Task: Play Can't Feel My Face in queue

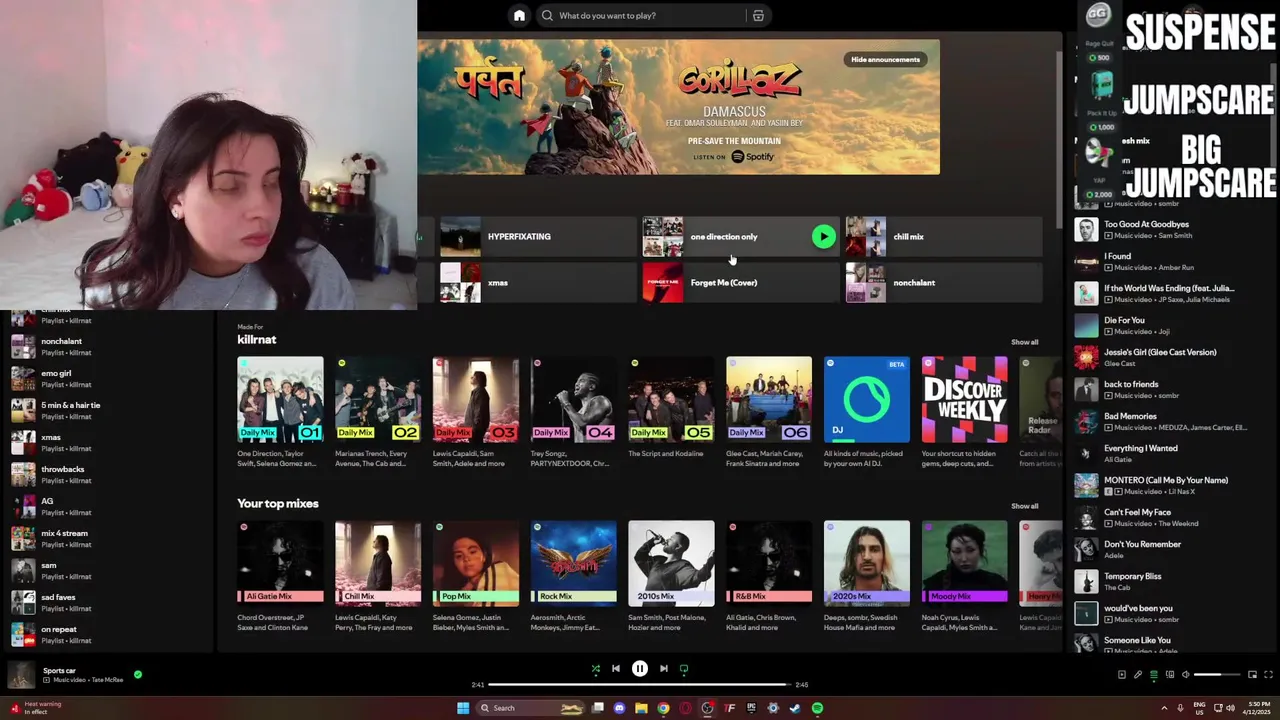Action: [x=1170, y=517]
